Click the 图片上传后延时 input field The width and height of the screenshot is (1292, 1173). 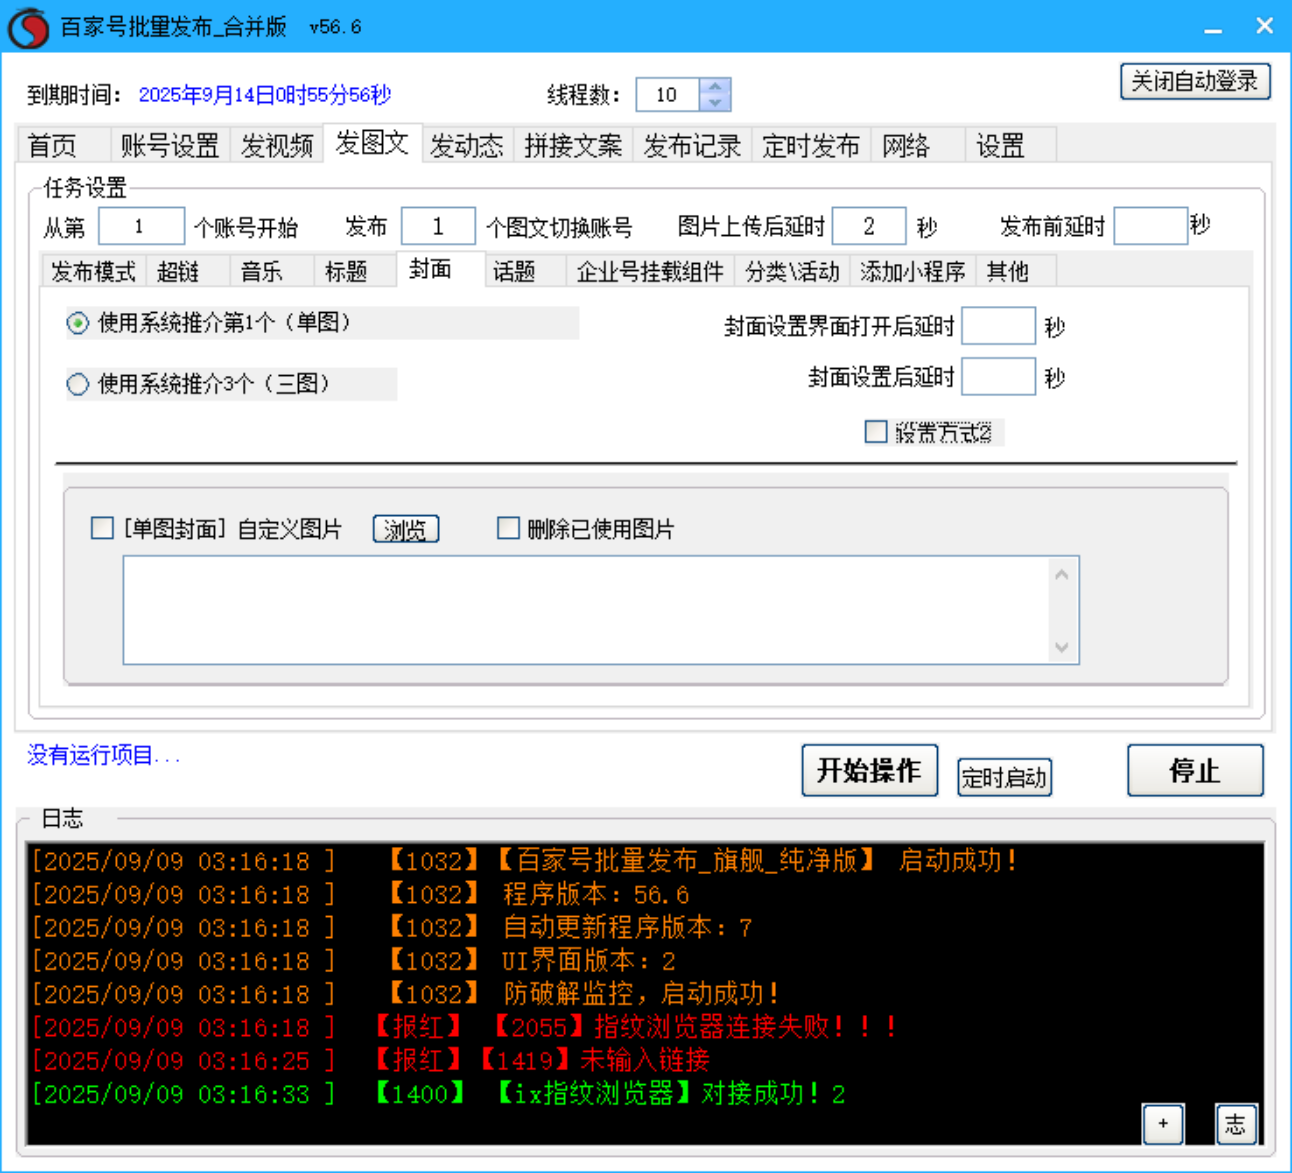[x=868, y=226]
